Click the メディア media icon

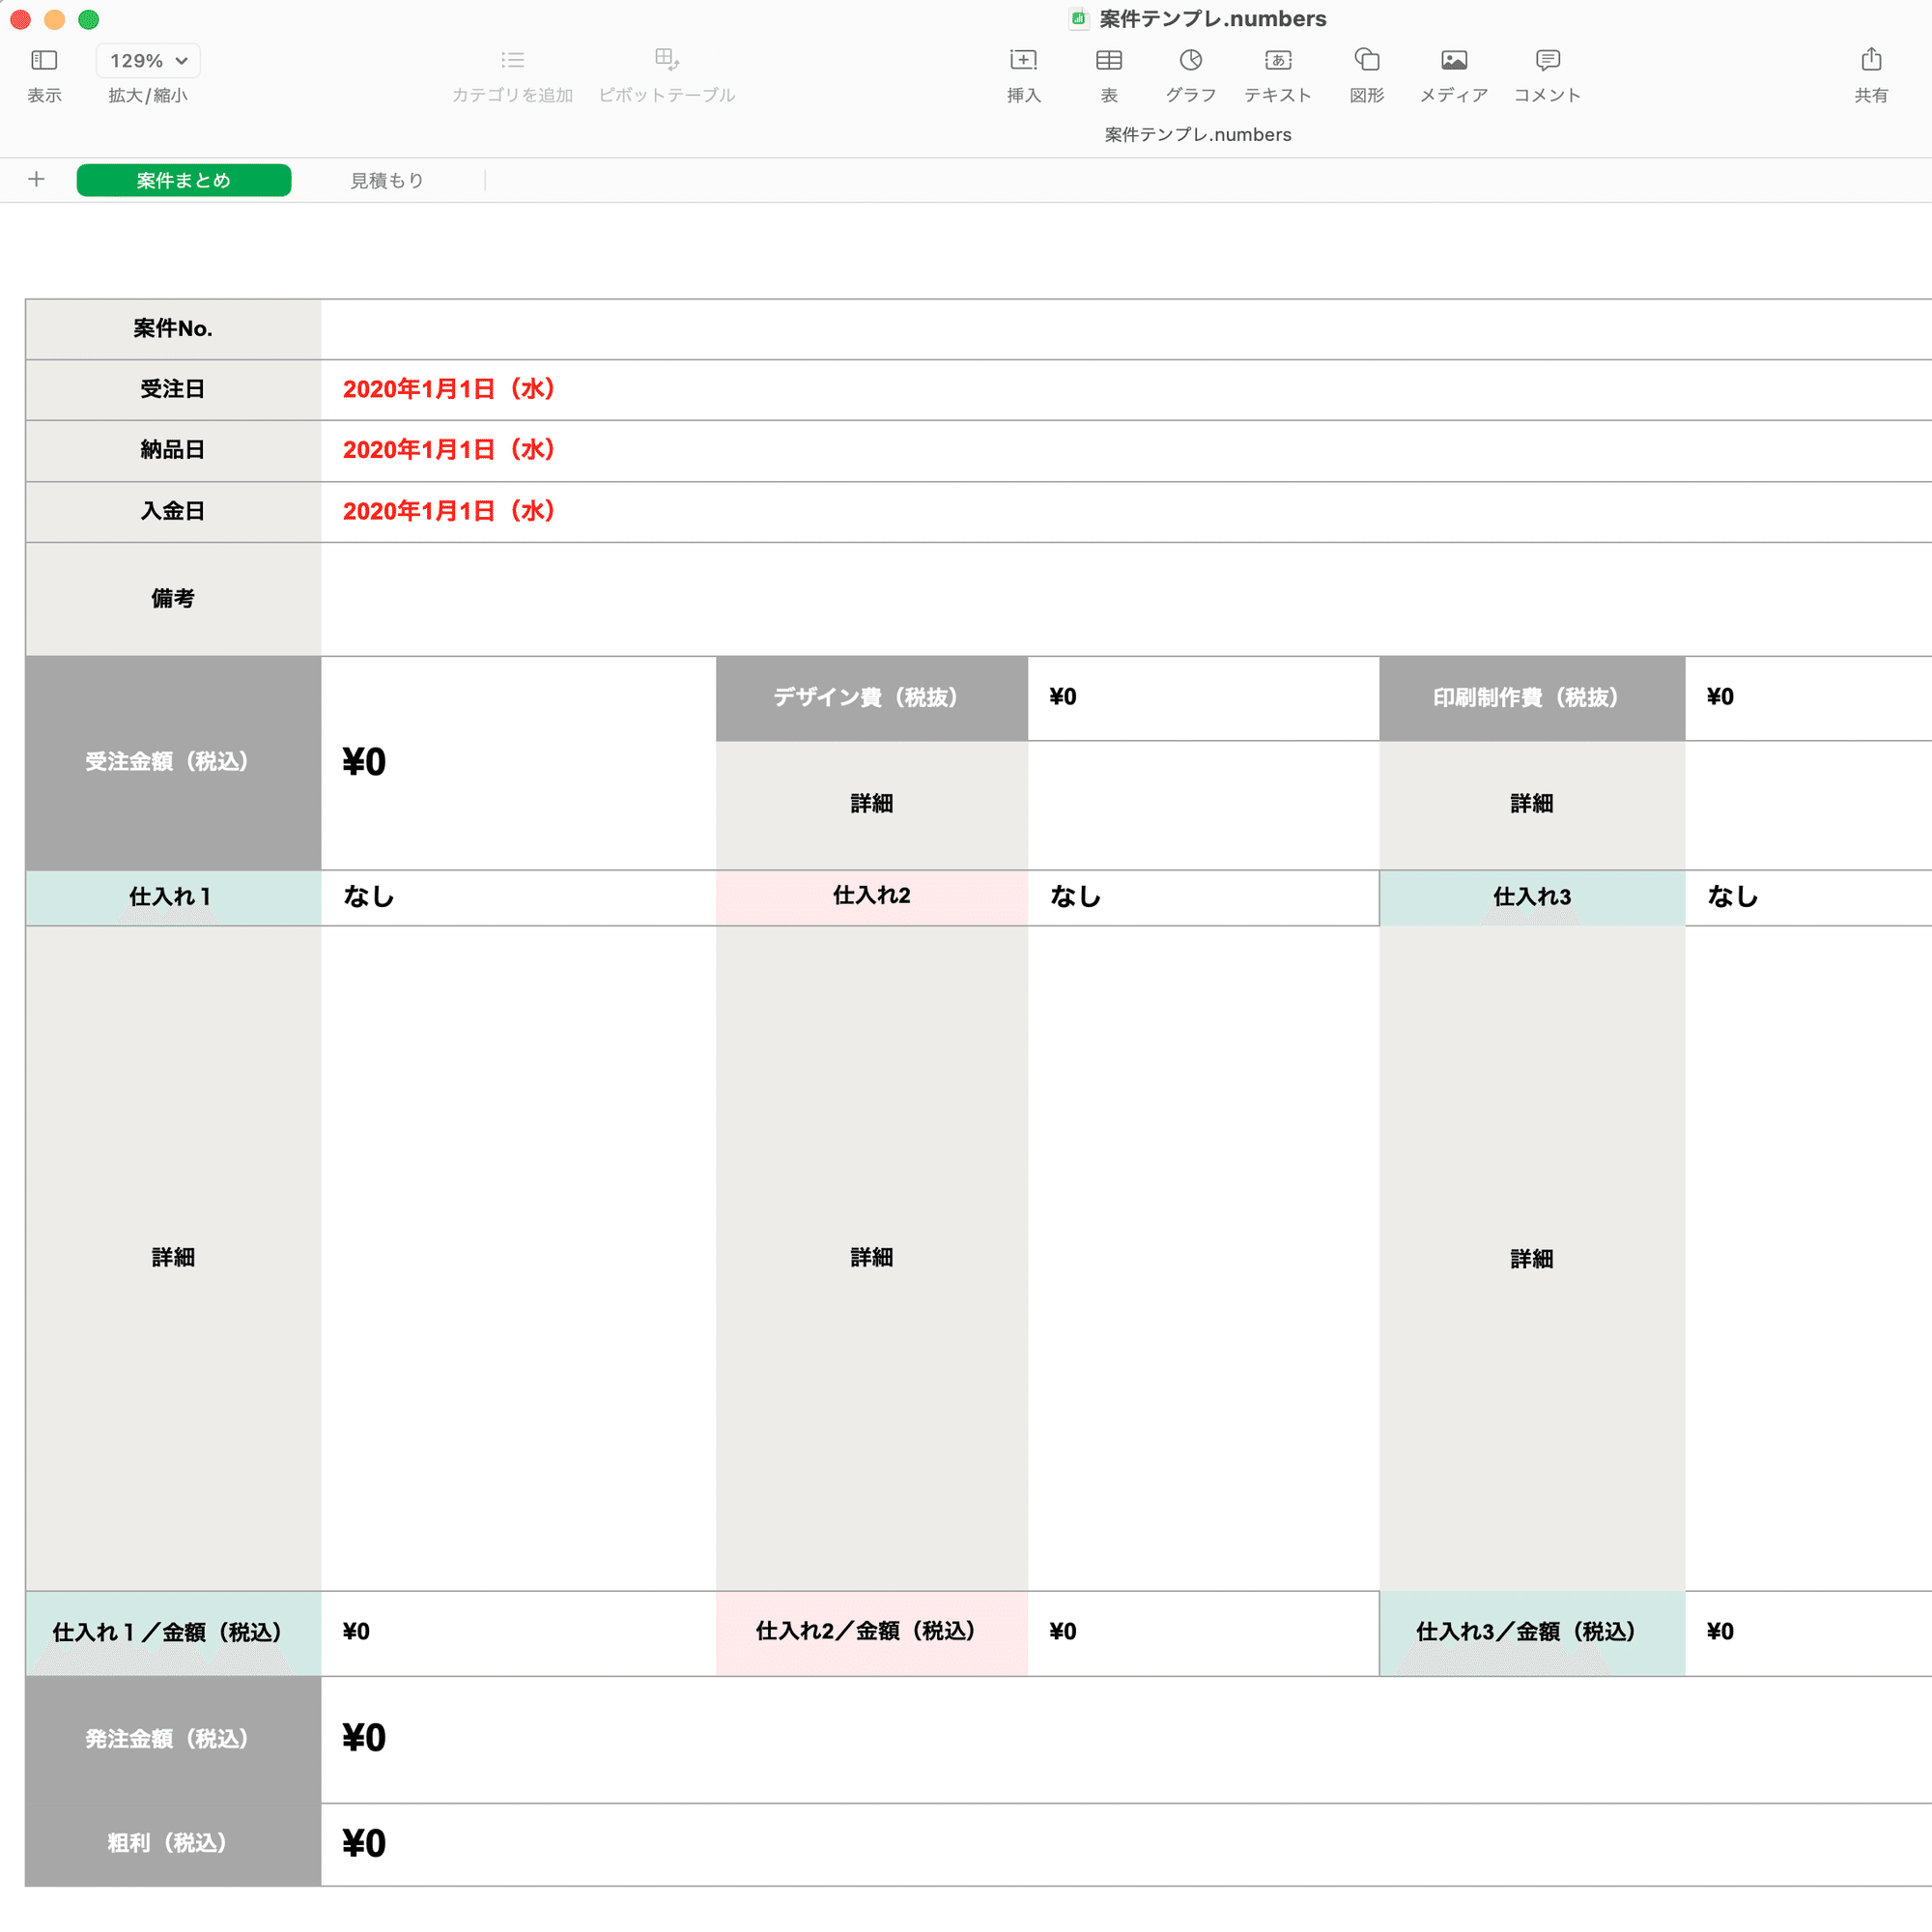click(x=1453, y=61)
